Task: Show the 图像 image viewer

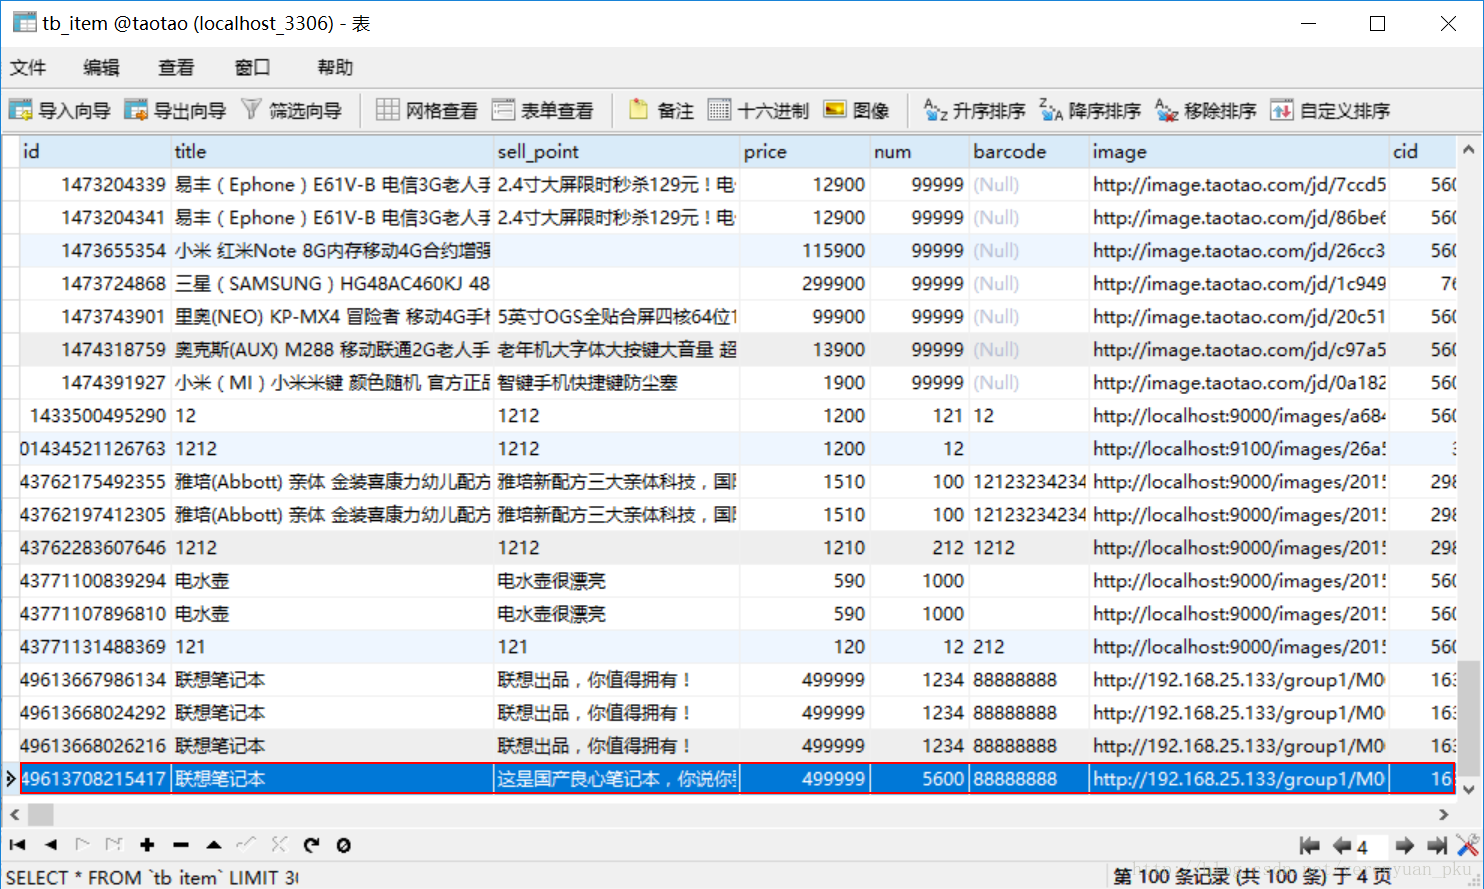Action: point(856,110)
